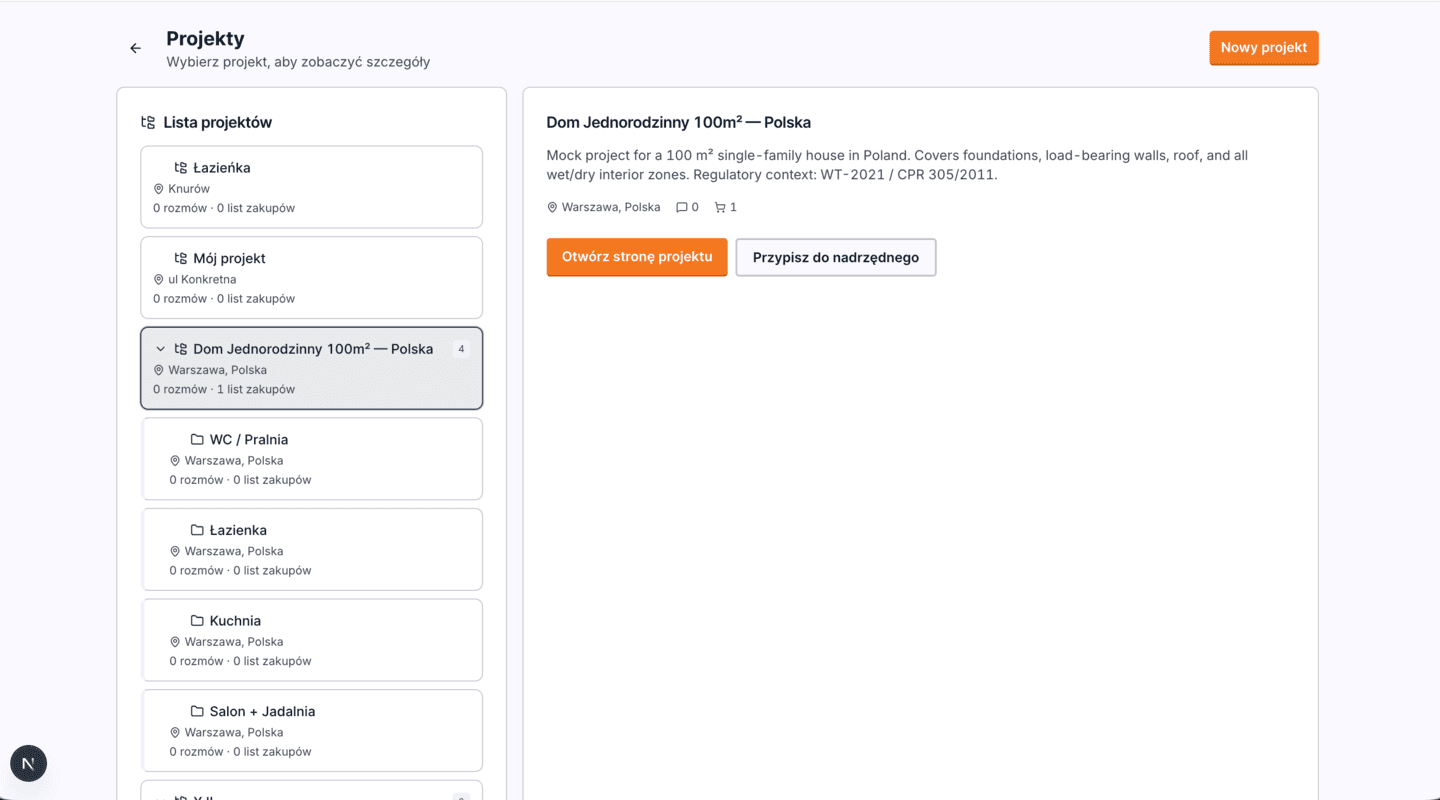Click '0 rozmów · 1 list zakupów' text
The width and height of the screenshot is (1440, 800).
coord(224,389)
